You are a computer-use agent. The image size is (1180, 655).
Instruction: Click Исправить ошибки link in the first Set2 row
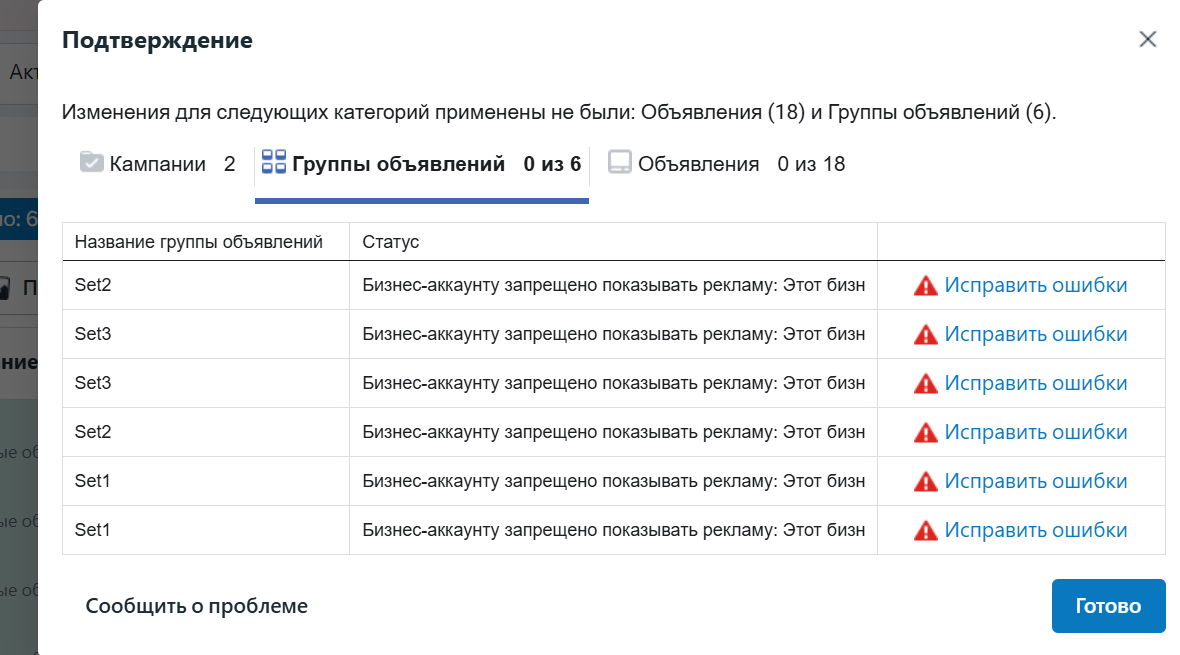1035,286
